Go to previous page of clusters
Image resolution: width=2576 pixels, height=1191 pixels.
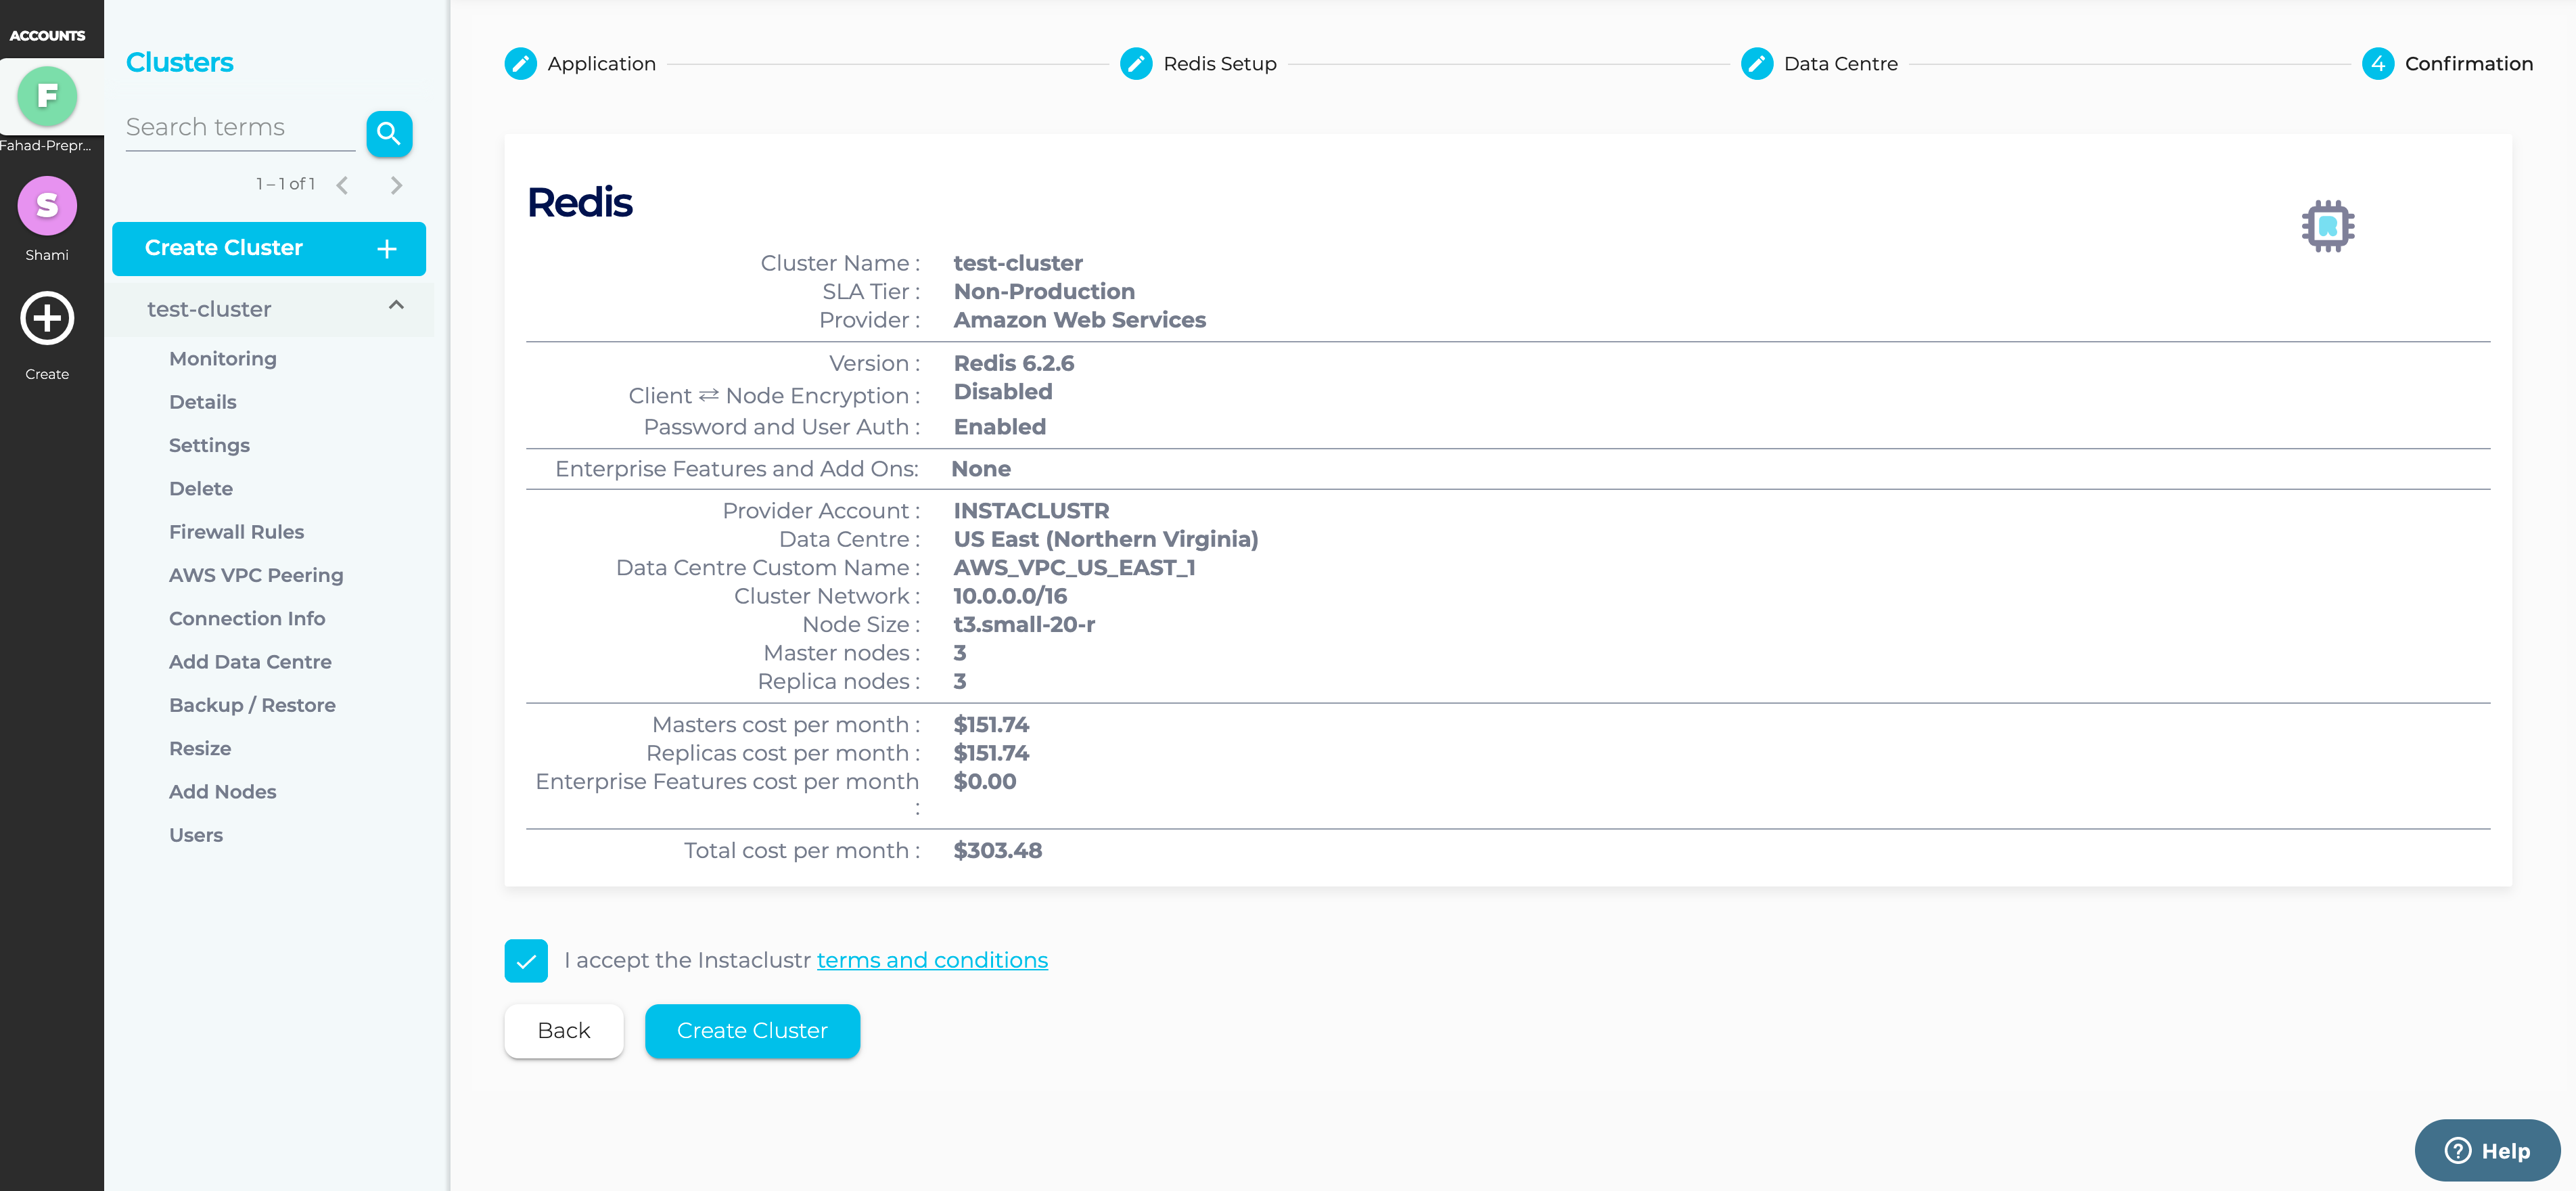coord(343,185)
